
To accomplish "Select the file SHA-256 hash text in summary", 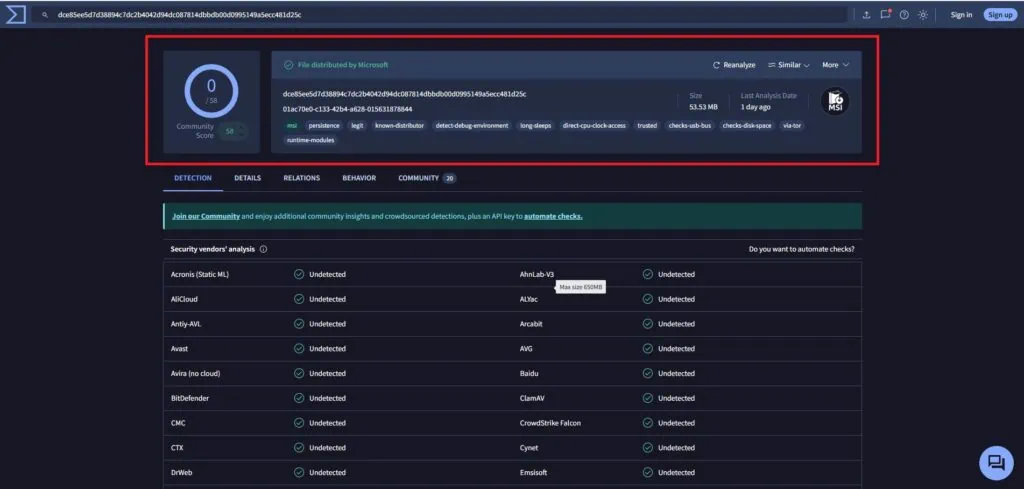I will click(x=404, y=94).
